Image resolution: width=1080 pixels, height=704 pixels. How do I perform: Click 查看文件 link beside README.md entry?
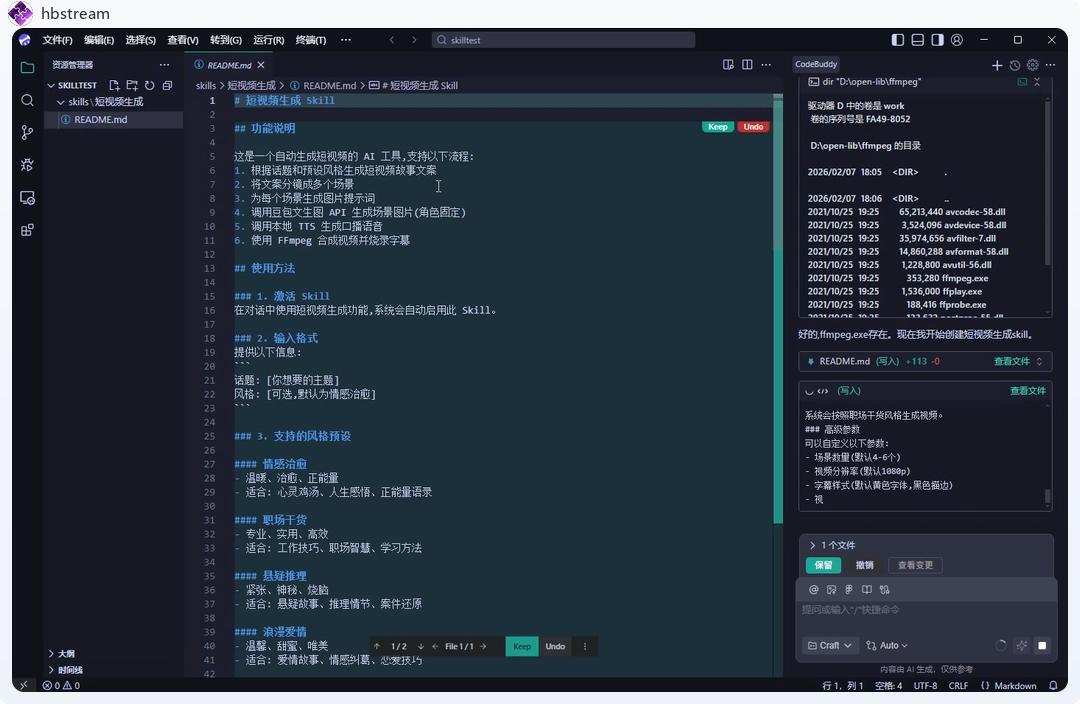coord(1012,361)
